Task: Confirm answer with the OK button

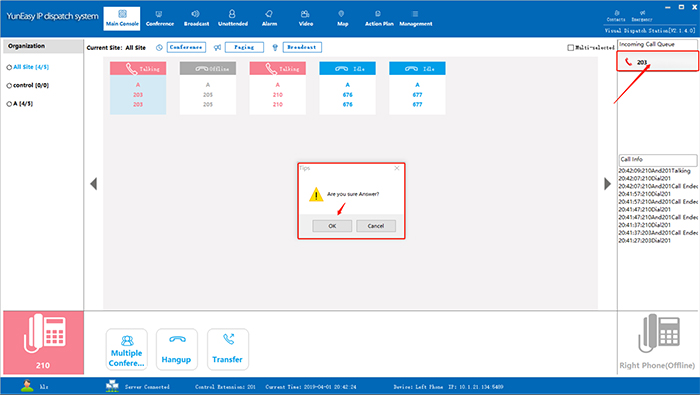Action: click(332, 226)
